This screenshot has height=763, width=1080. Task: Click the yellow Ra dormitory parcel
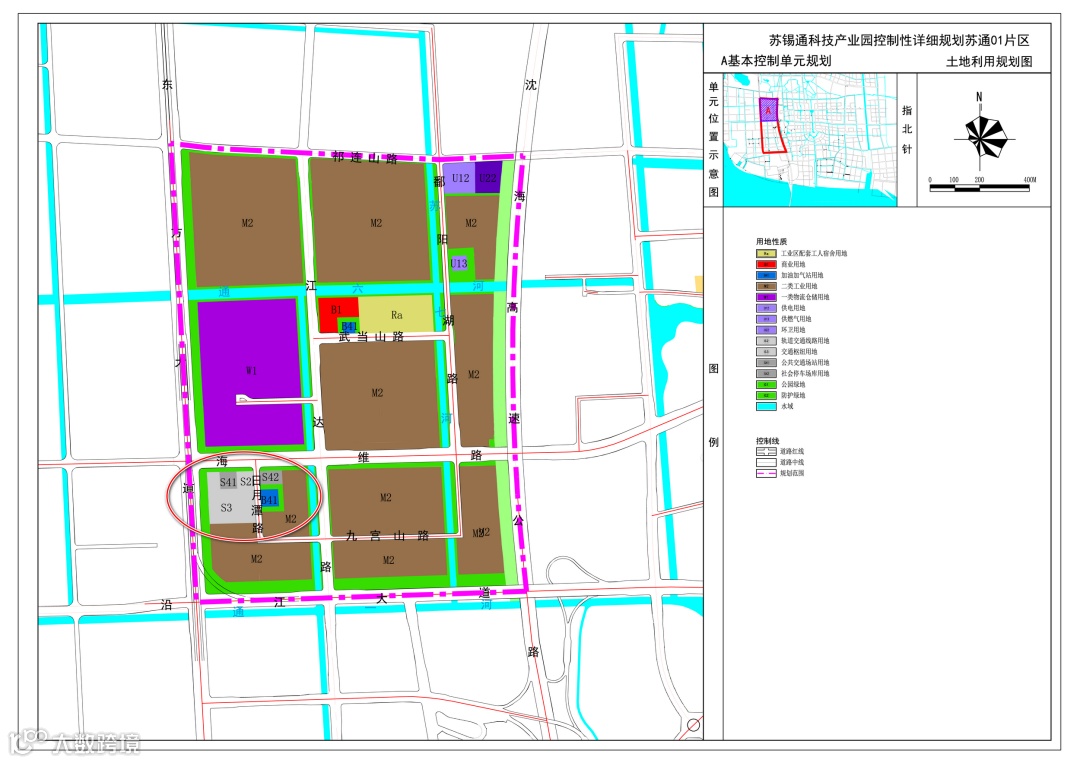[396, 315]
